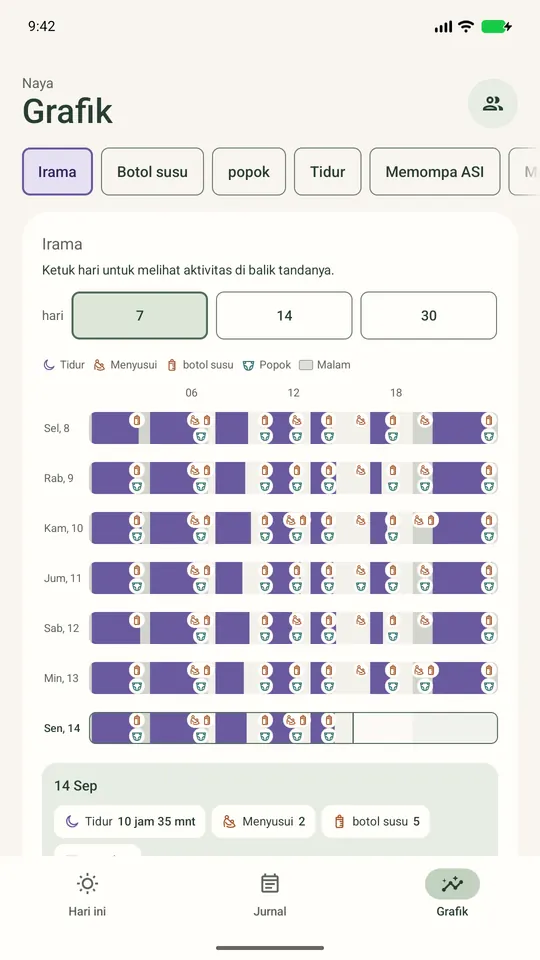Tap the Popok diaper legend icon
The image size is (540, 960).
[248, 365]
